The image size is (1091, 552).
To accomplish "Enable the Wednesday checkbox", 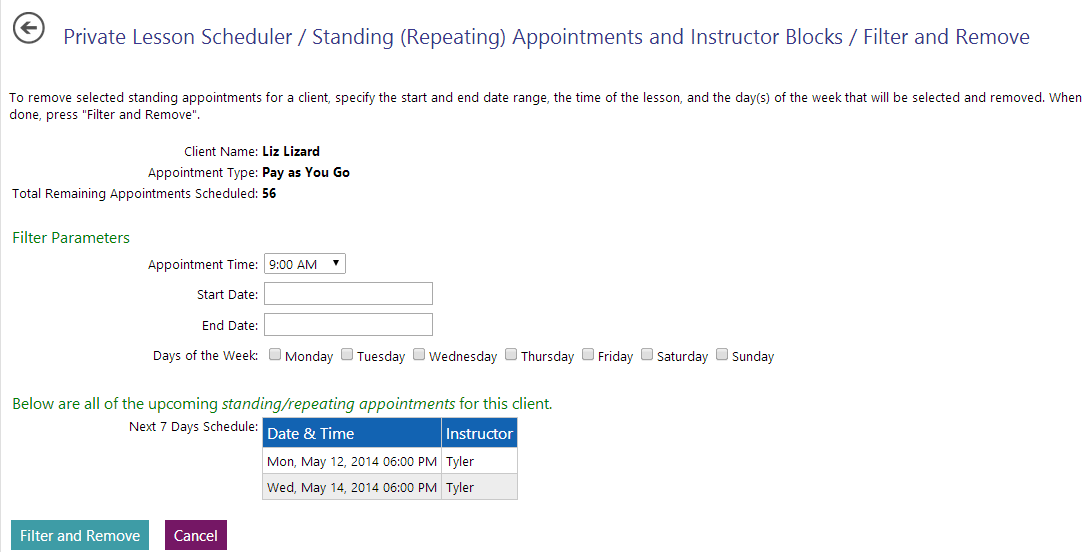I will click(x=419, y=355).
